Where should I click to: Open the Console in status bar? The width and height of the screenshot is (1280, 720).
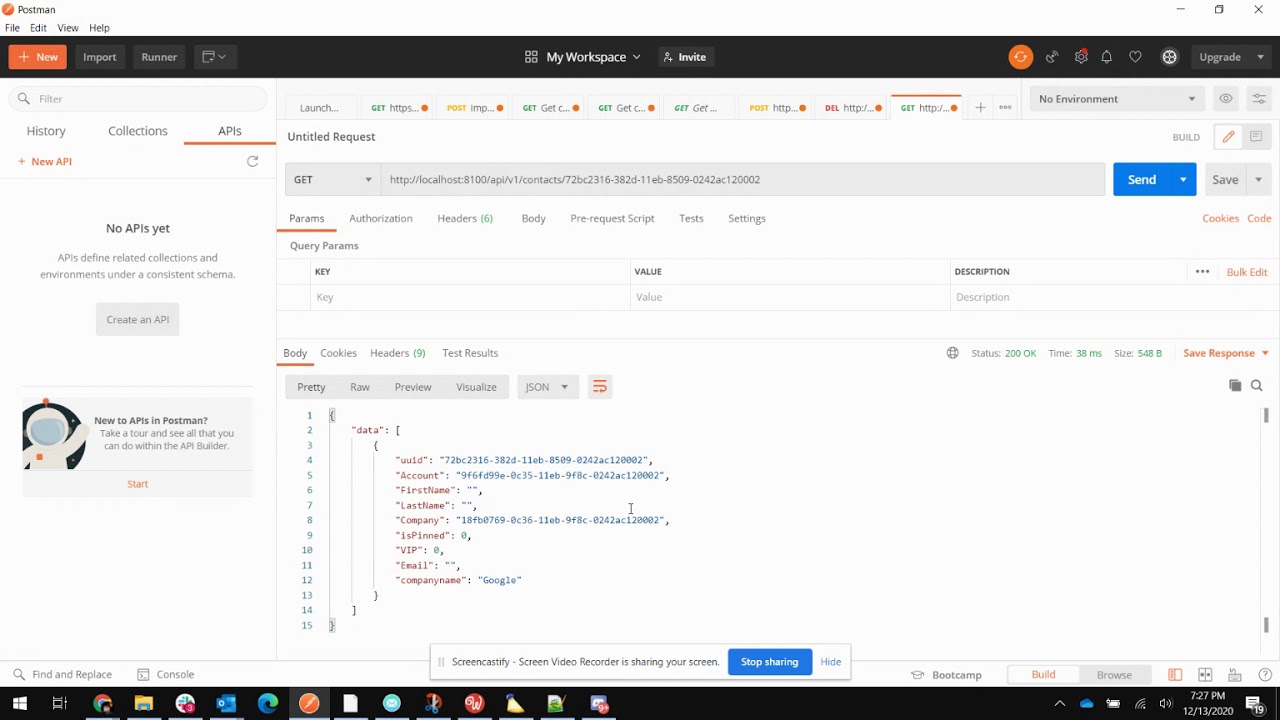pyautogui.click(x=166, y=675)
